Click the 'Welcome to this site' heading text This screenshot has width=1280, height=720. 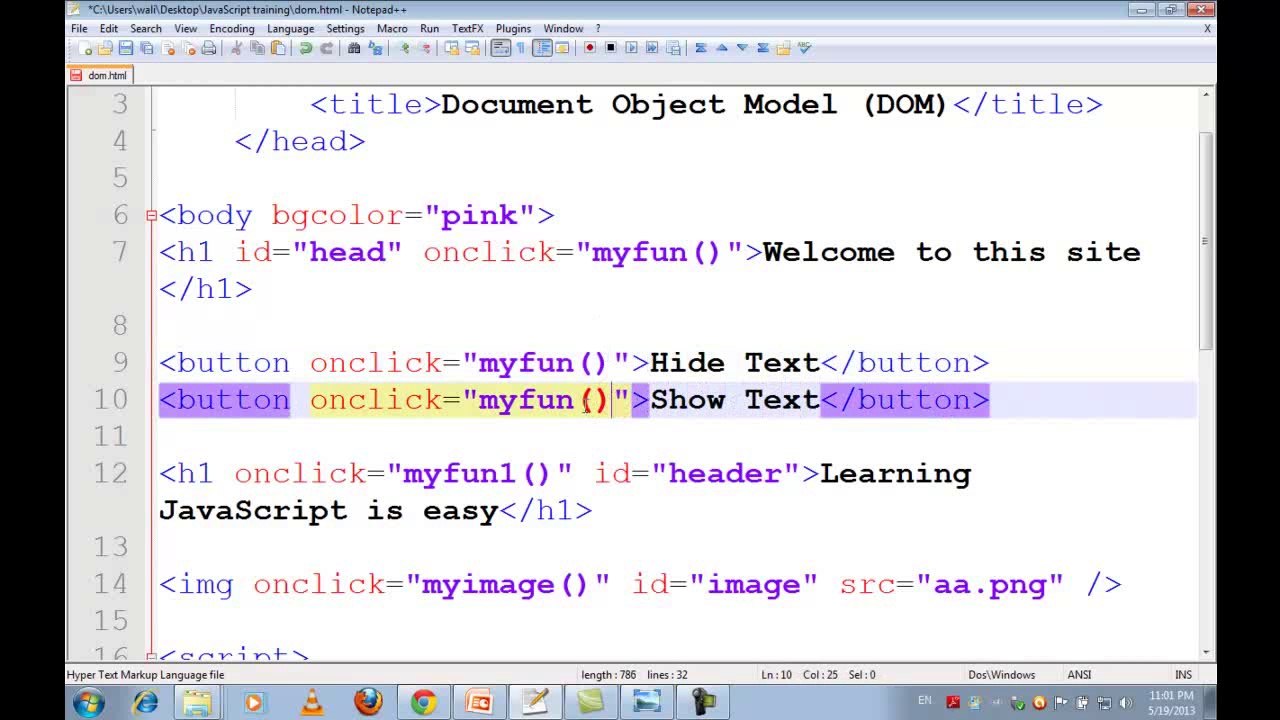click(x=951, y=253)
